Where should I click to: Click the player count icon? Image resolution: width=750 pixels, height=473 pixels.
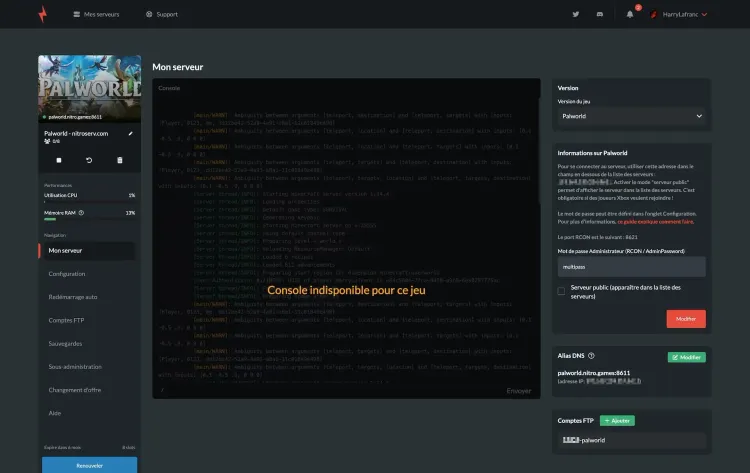47,142
